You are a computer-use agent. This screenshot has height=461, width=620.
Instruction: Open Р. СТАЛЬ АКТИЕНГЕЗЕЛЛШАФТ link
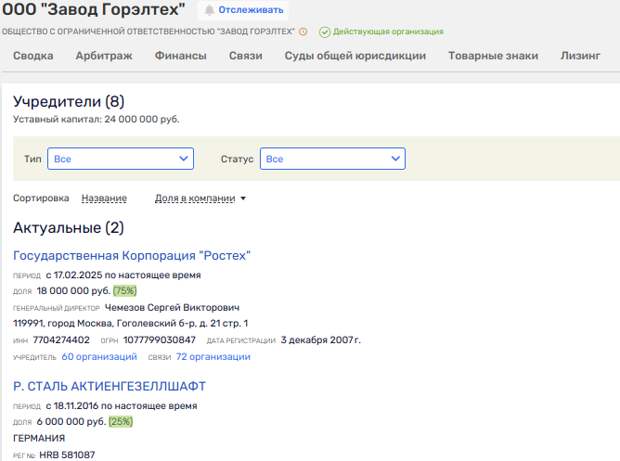tap(110, 386)
